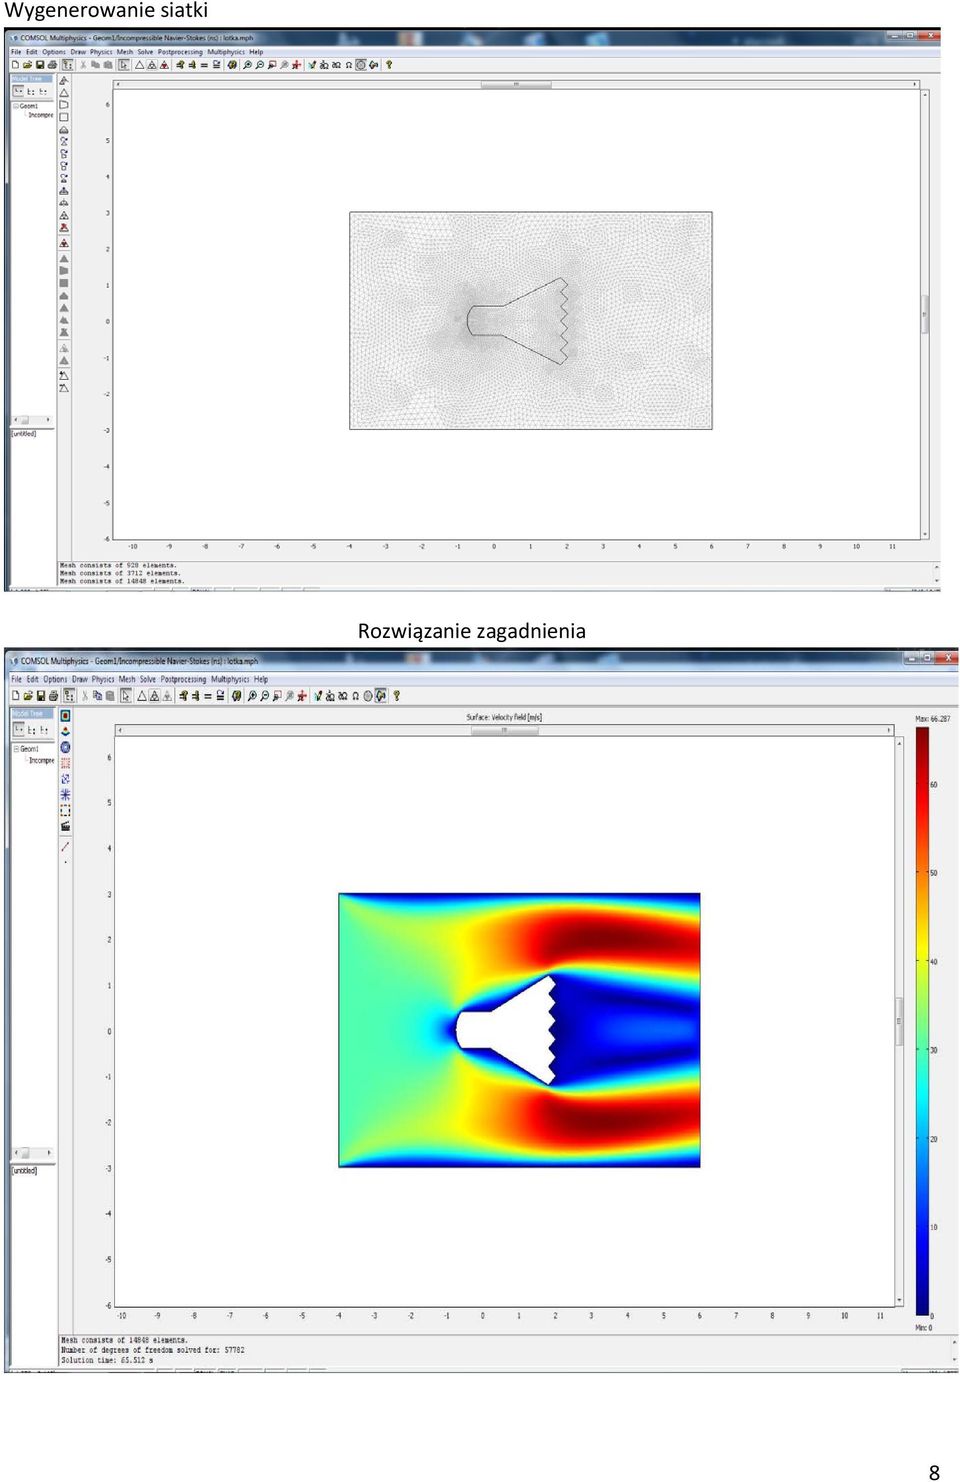Click Zoom In magnifier in lower results window

[251, 696]
